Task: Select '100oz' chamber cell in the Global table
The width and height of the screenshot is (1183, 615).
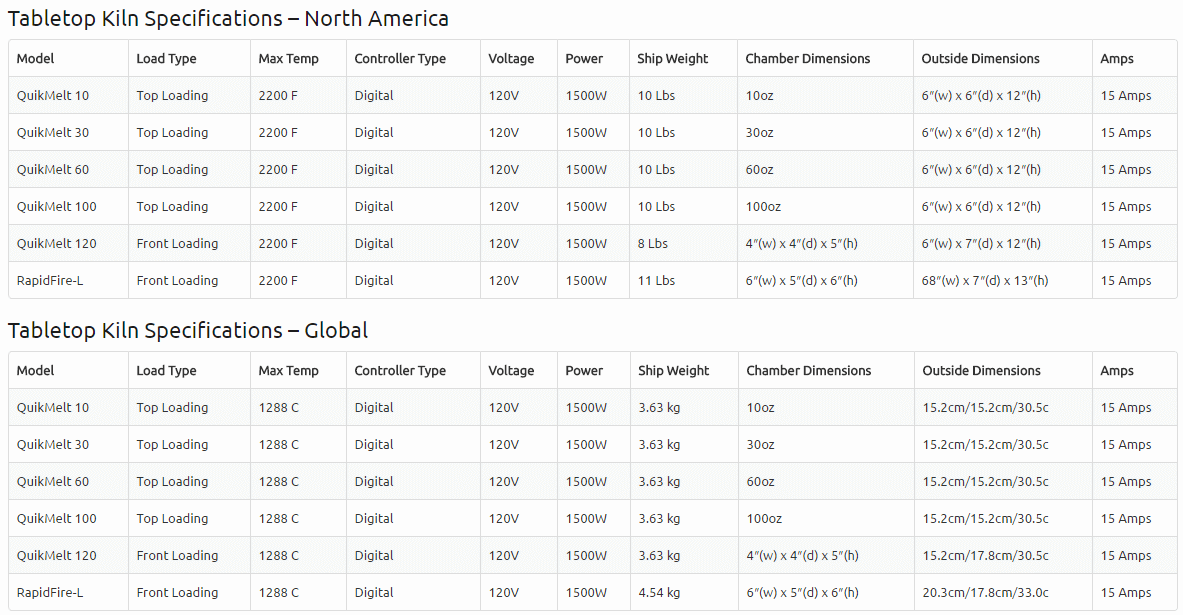Action: [x=764, y=518]
